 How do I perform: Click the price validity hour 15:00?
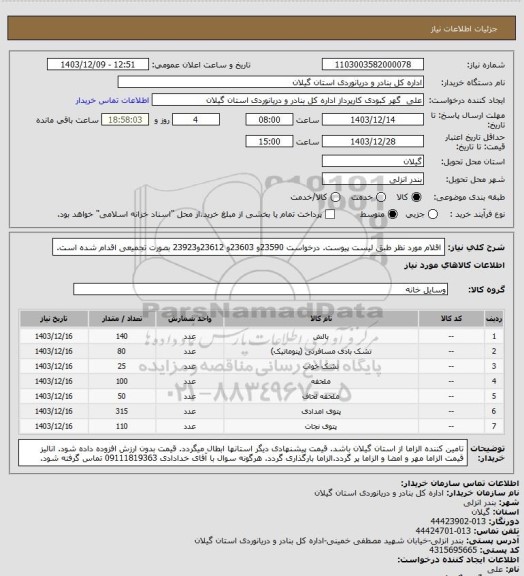coord(269,141)
